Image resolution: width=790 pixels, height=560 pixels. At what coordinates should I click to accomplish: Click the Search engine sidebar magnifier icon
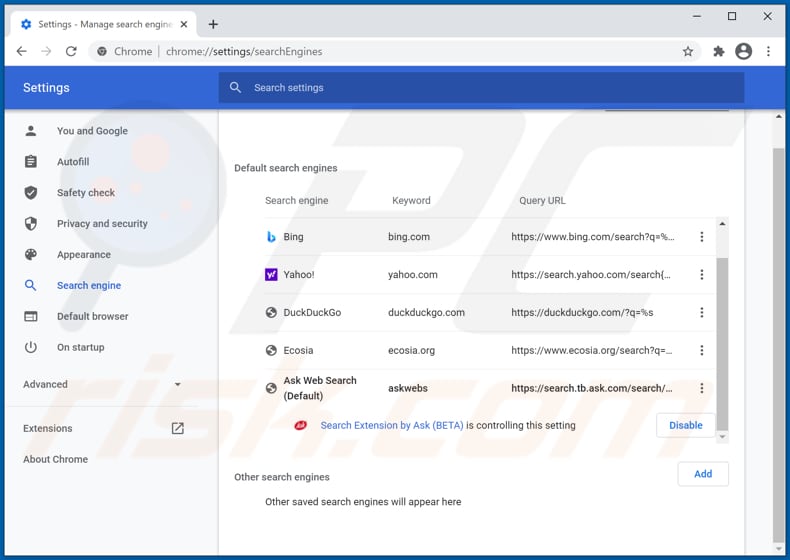click(x=31, y=285)
